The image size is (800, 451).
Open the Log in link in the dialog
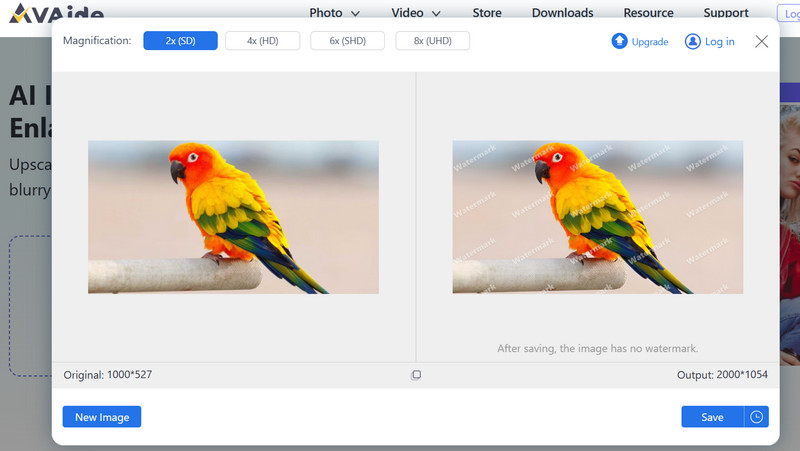point(719,42)
